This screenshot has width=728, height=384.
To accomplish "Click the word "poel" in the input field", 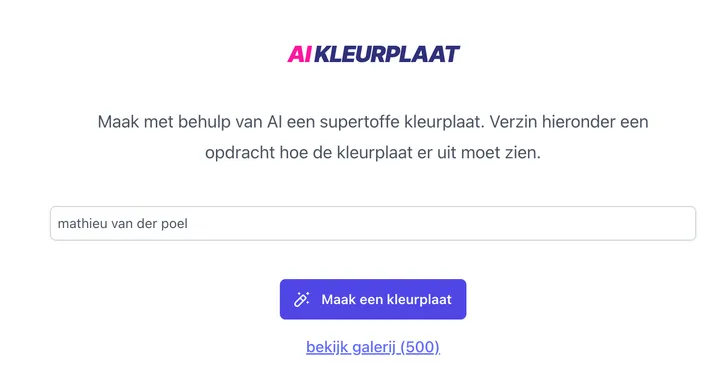I will (x=175, y=224).
